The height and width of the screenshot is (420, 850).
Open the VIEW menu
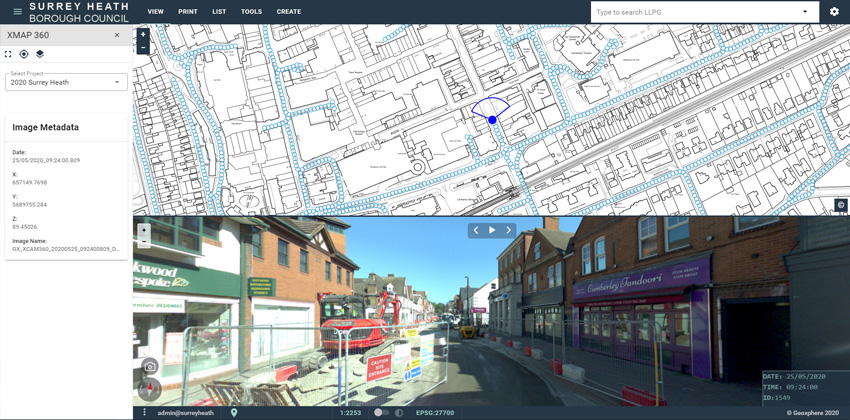click(x=156, y=11)
